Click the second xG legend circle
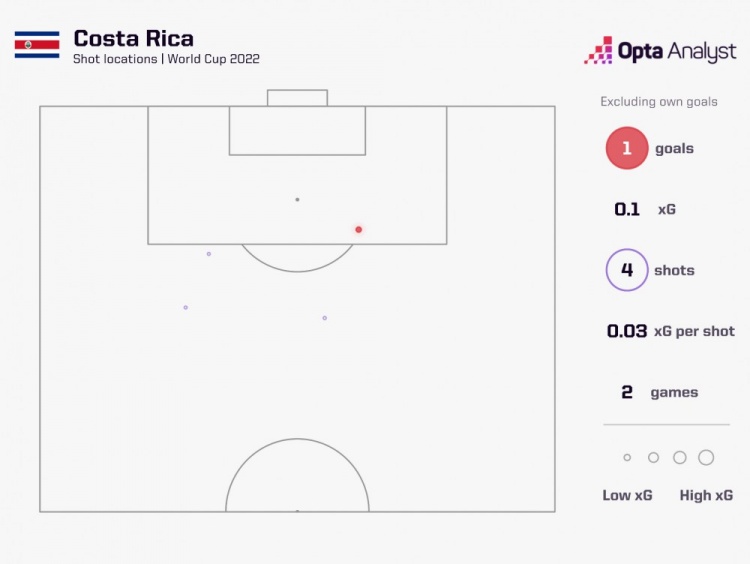Image resolution: width=750 pixels, height=564 pixels. coord(653,458)
